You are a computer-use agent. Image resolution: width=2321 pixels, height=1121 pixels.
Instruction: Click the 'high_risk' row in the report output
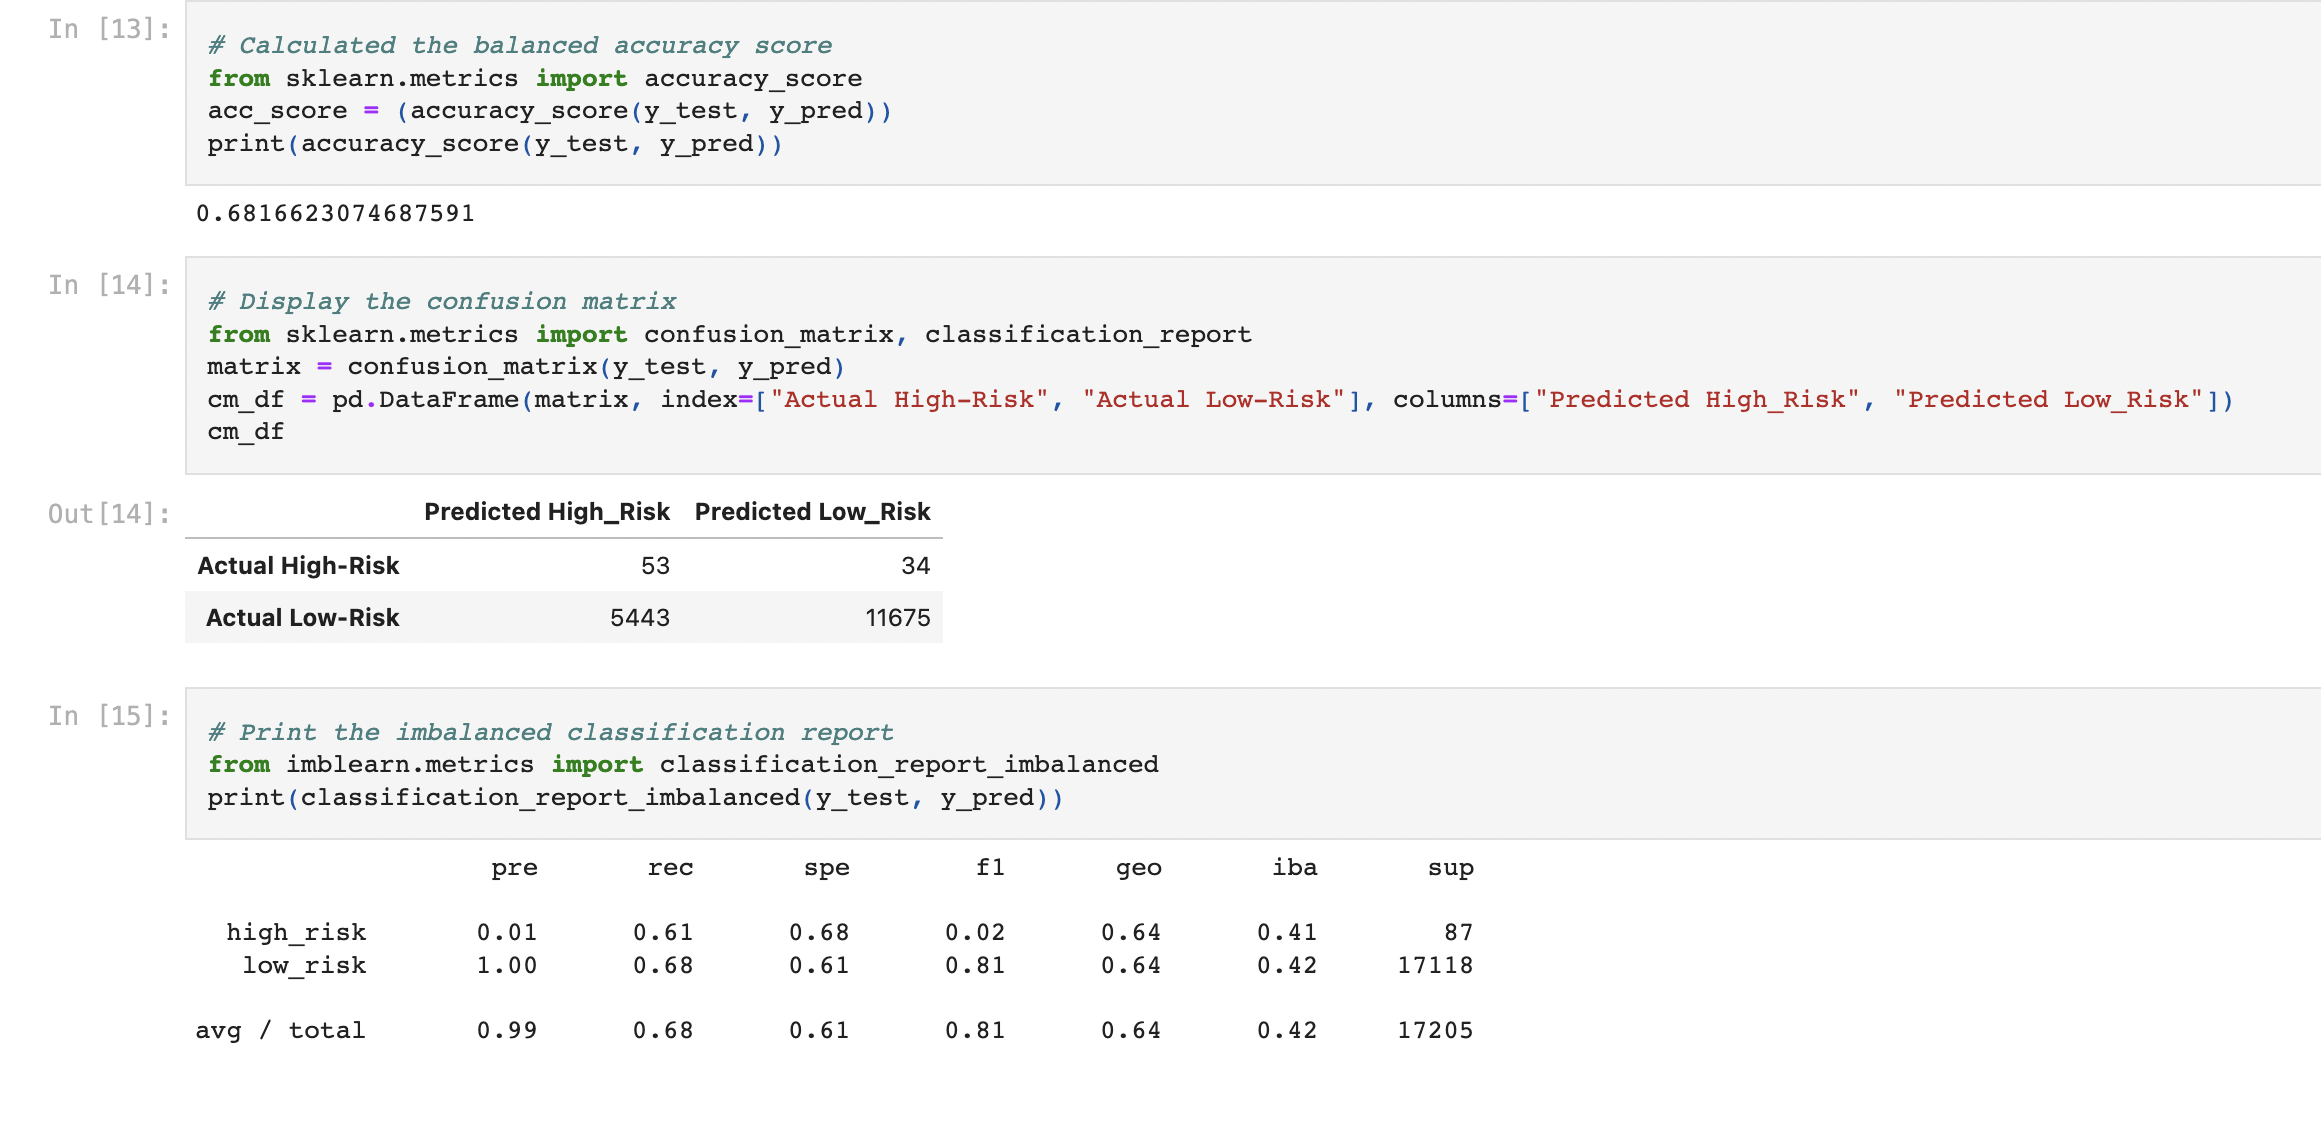[x=296, y=931]
